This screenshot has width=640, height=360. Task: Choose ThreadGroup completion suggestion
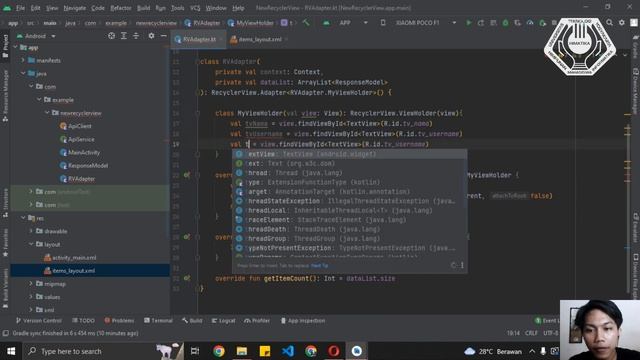tap(350, 239)
